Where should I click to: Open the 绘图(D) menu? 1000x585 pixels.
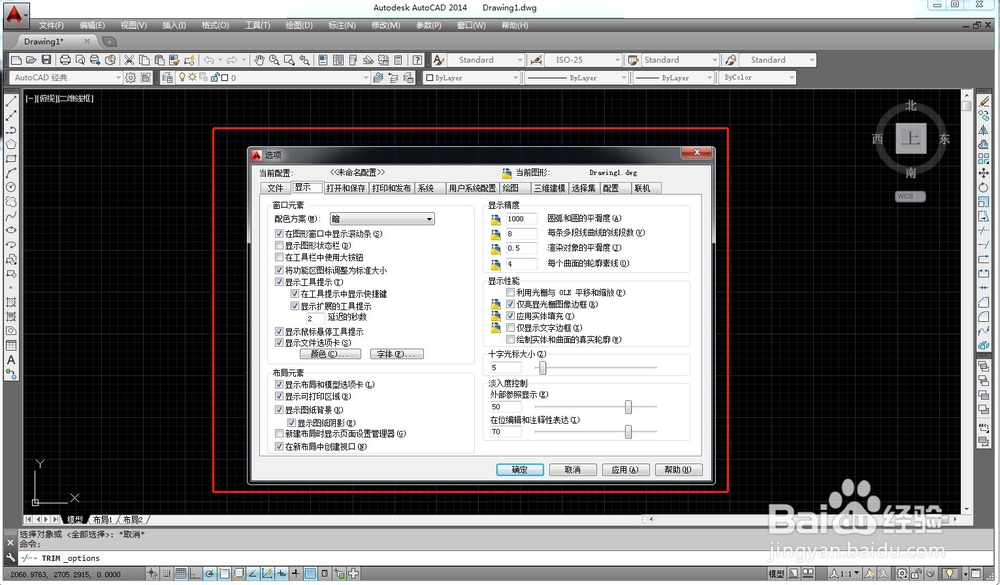(x=298, y=26)
